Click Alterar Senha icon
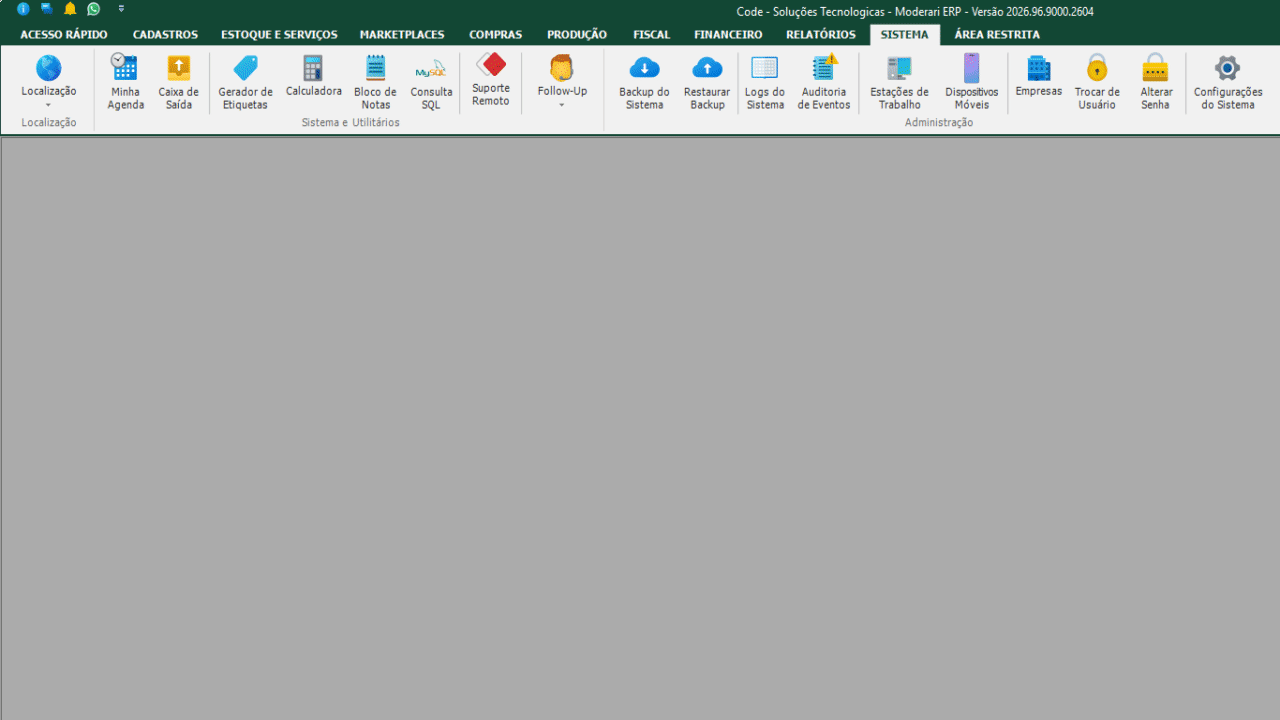The width and height of the screenshot is (1280, 720). pos(1155,67)
